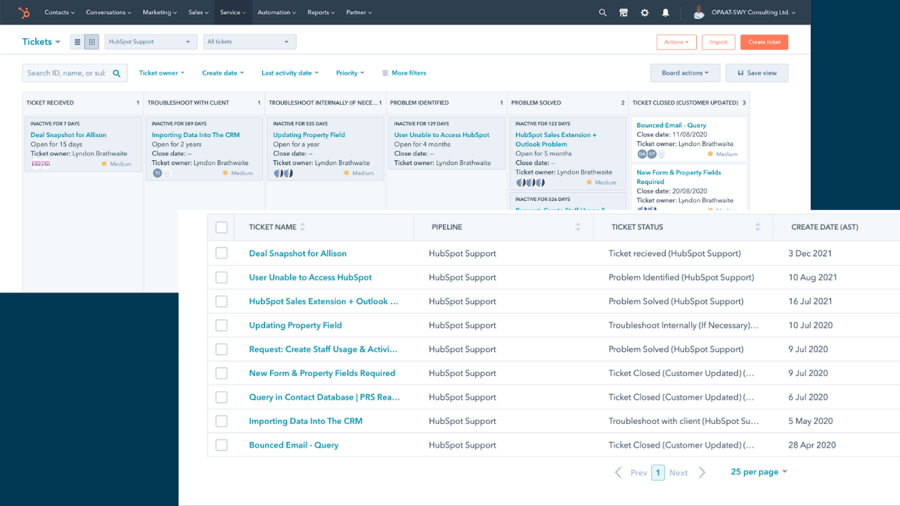Click the Save view button
This screenshot has width=900, height=506.
pos(757,73)
